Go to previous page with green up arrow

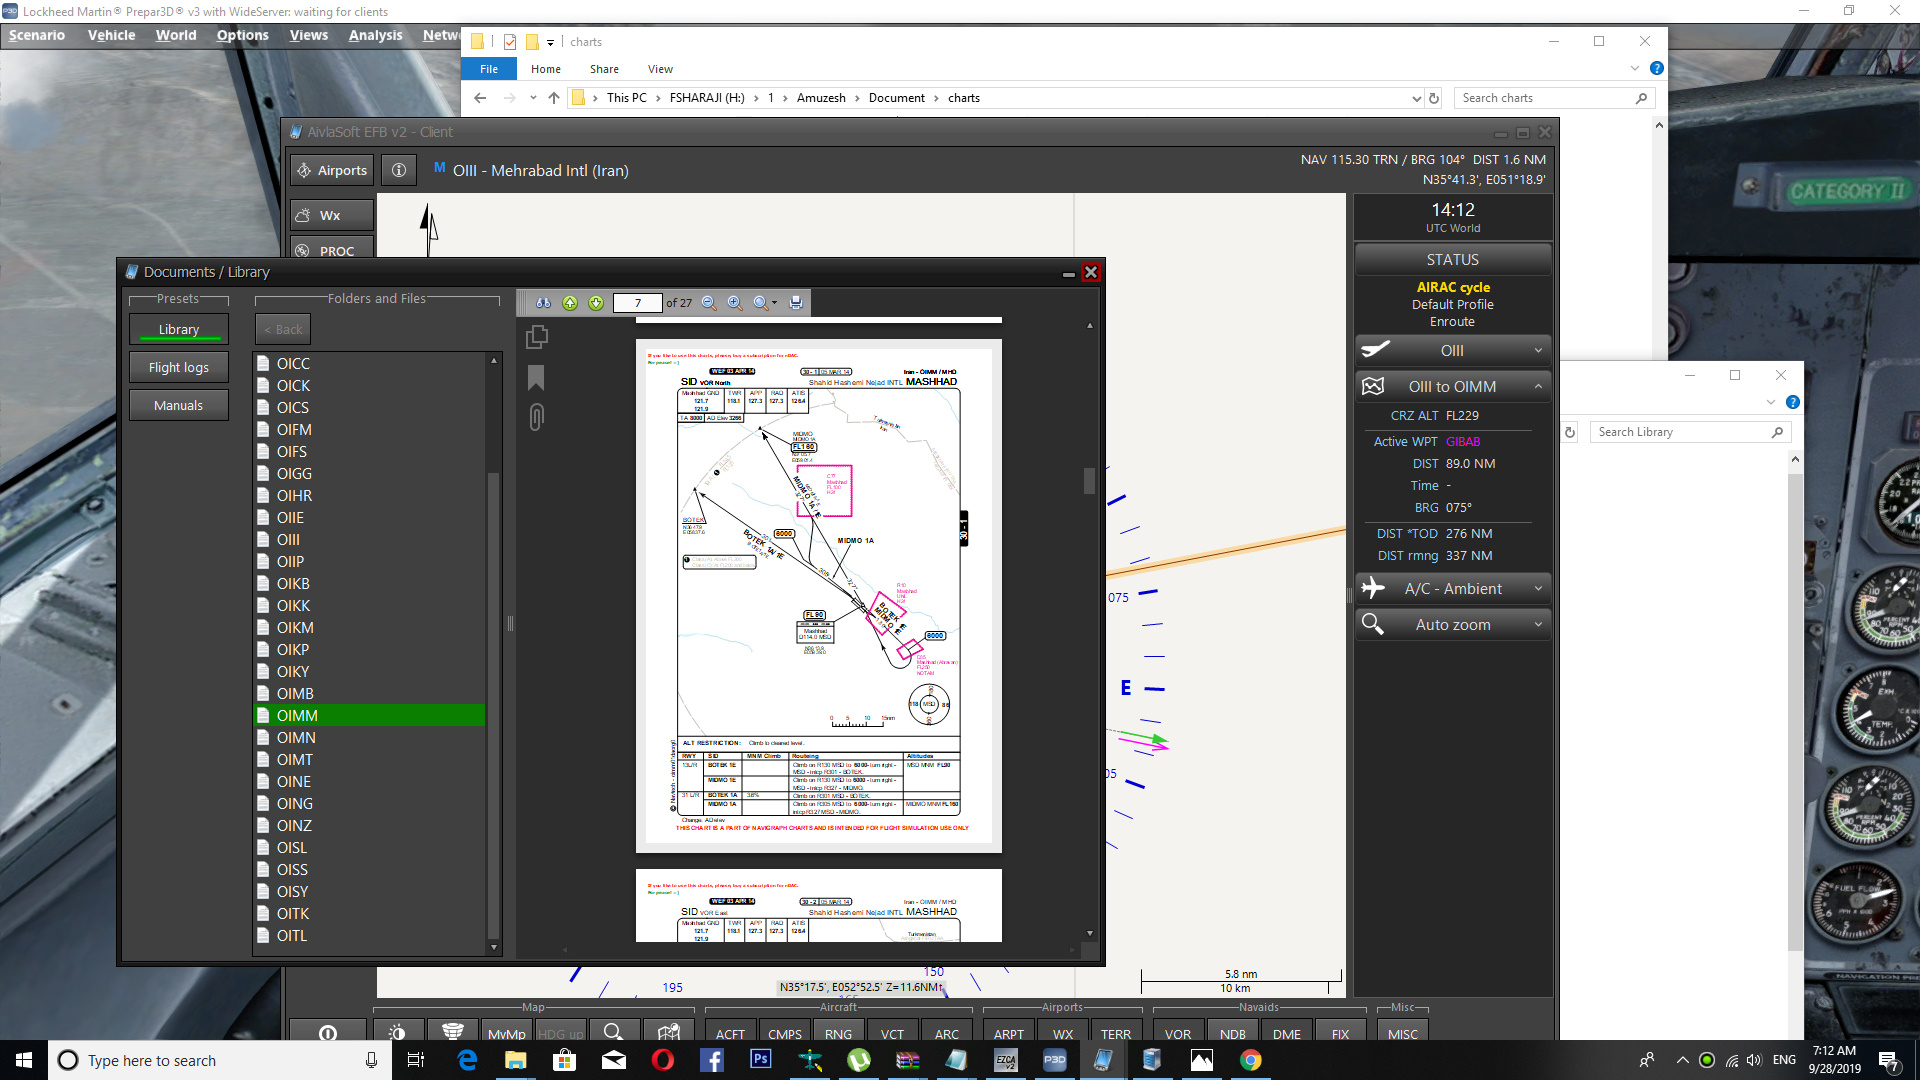[570, 303]
